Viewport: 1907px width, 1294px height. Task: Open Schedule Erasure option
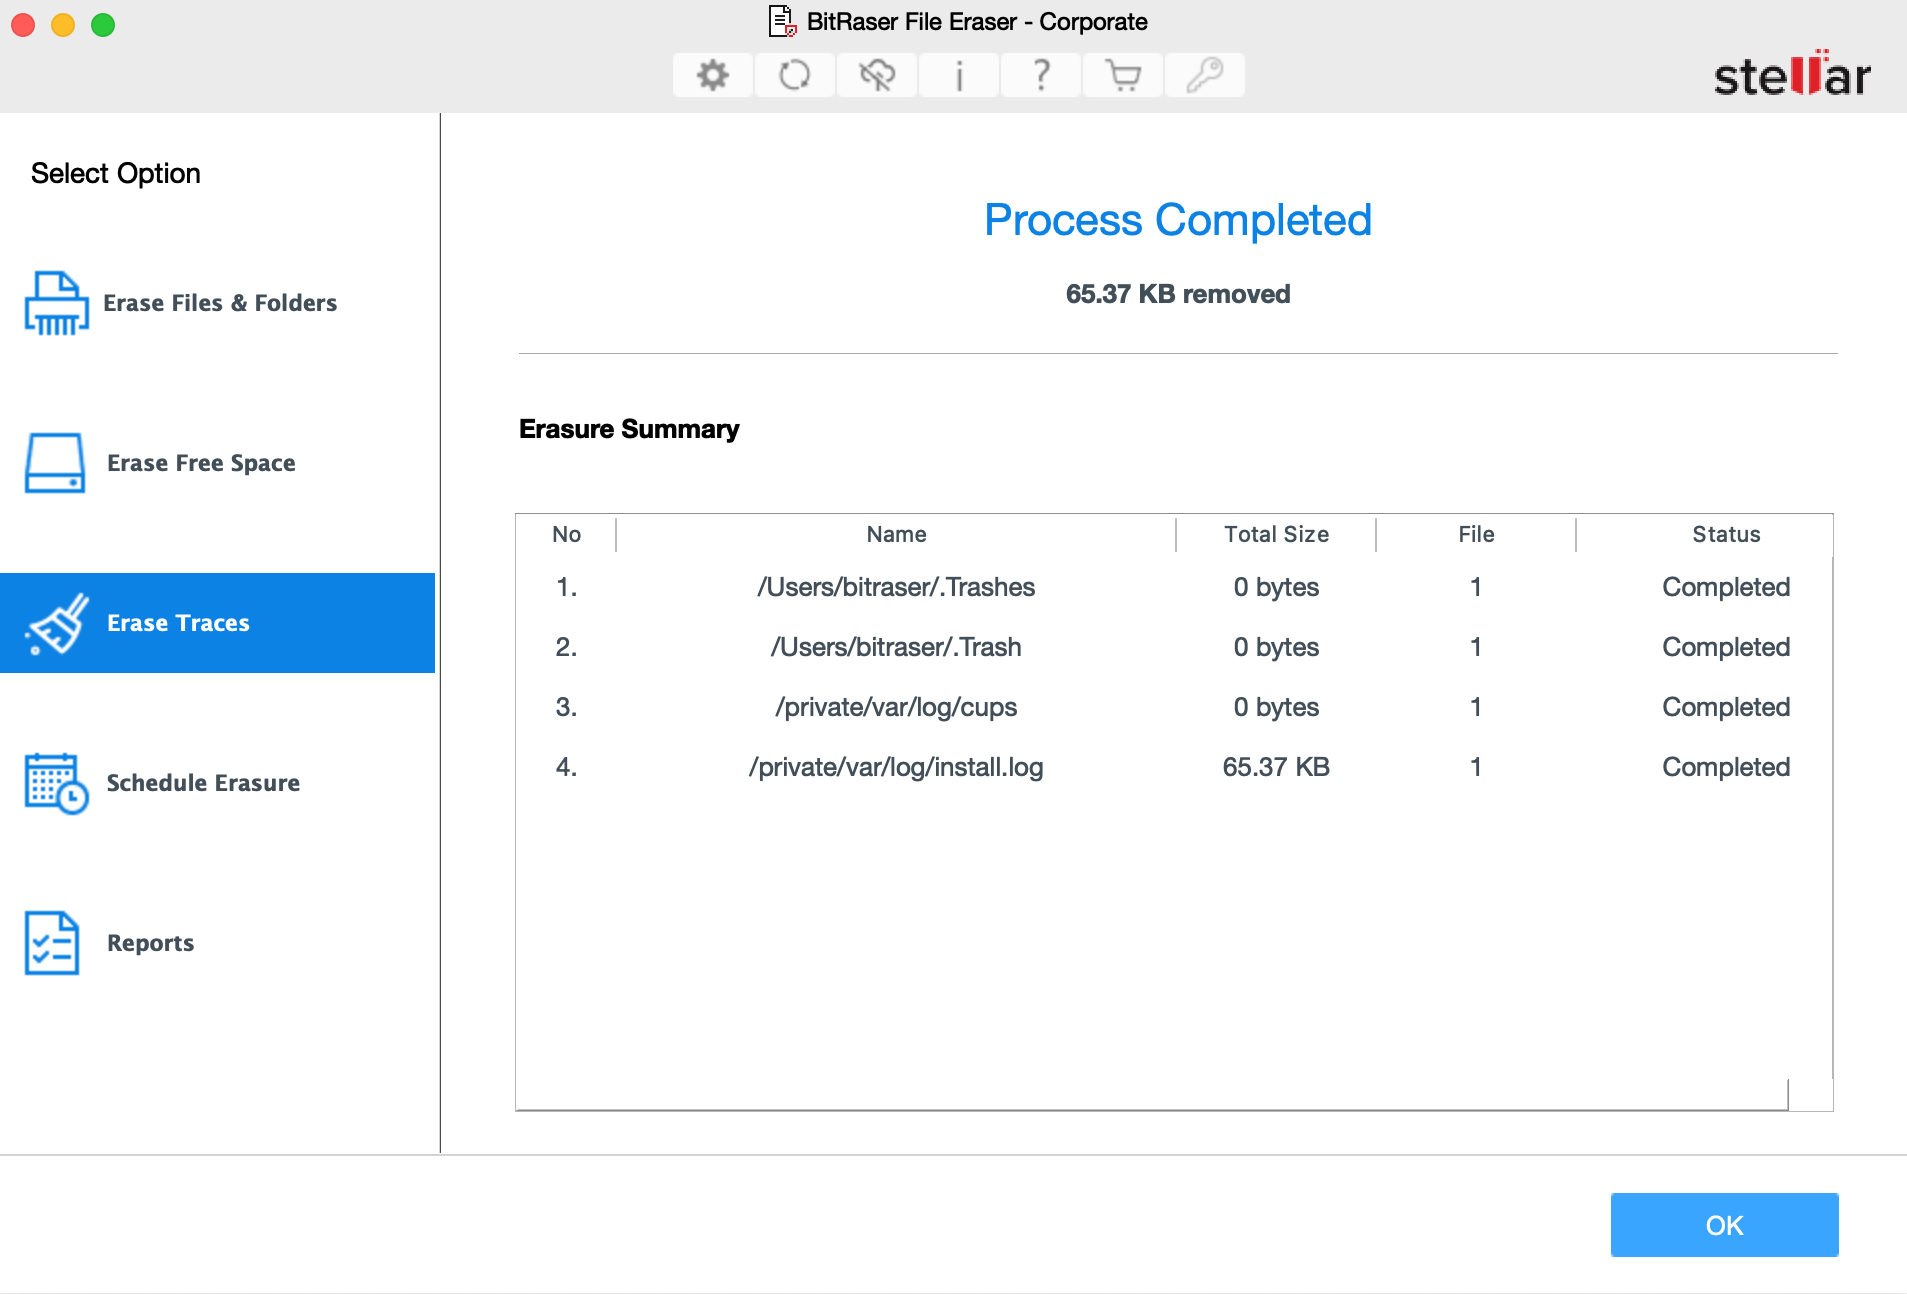pyautogui.click(x=218, y=783)
